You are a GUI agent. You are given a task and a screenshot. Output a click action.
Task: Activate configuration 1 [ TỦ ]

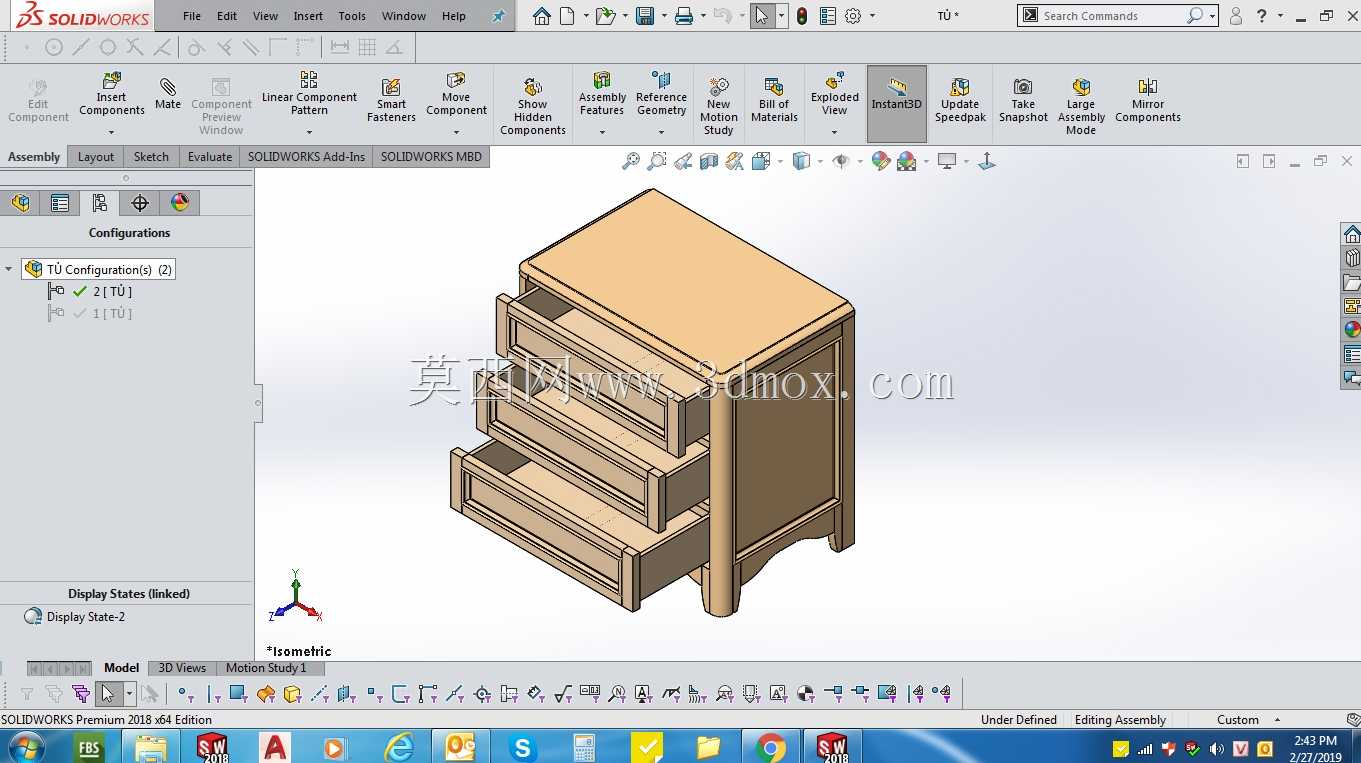(112, 313)
